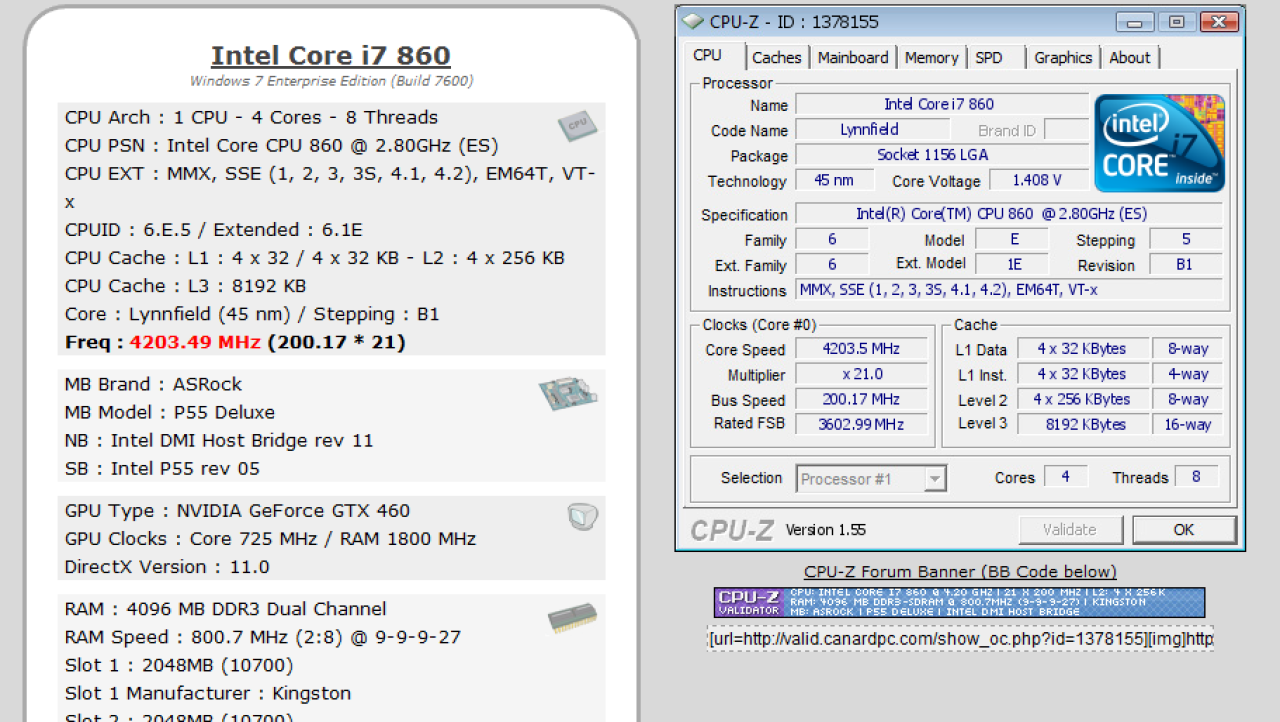This screenshot has width=1280, height=722.
Task: Open the Intel Core i7 860 heading link
Action: click(x=331, y=55)
